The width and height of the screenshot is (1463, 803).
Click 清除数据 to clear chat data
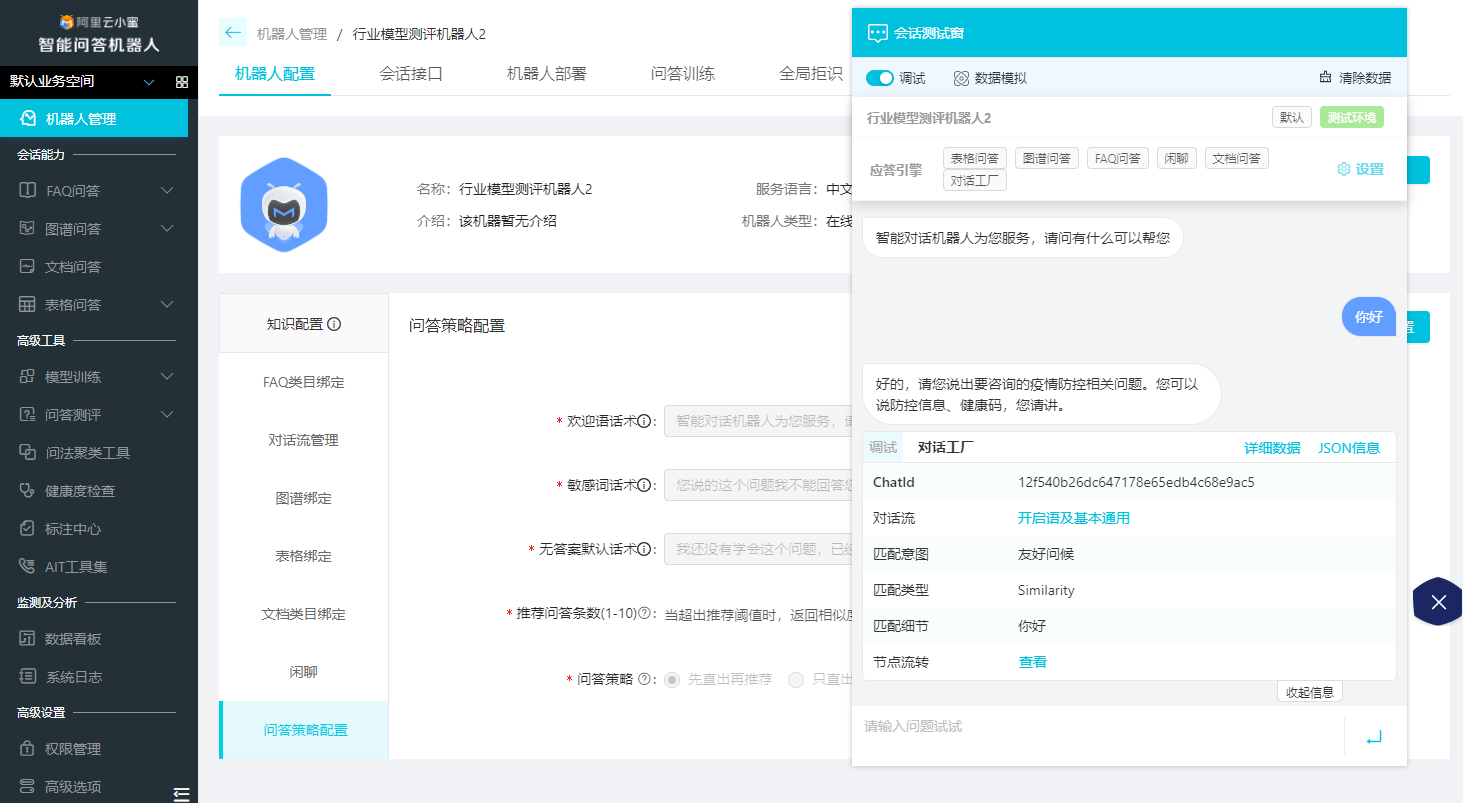1355,78
